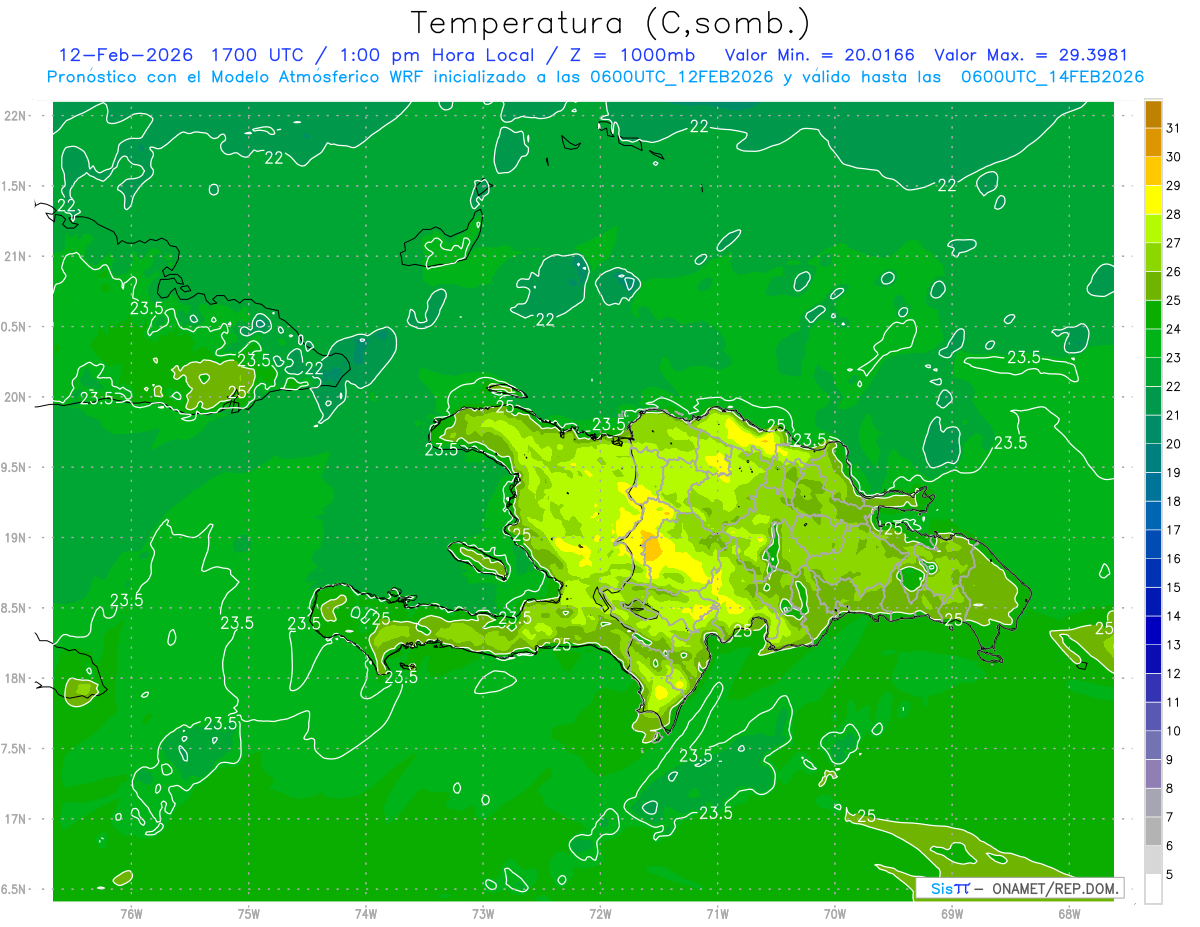Viewport: 1200px width, 927px height.
Task: Click the "Valor Max. = 29.3981" readout
Action: [1031, 55]
